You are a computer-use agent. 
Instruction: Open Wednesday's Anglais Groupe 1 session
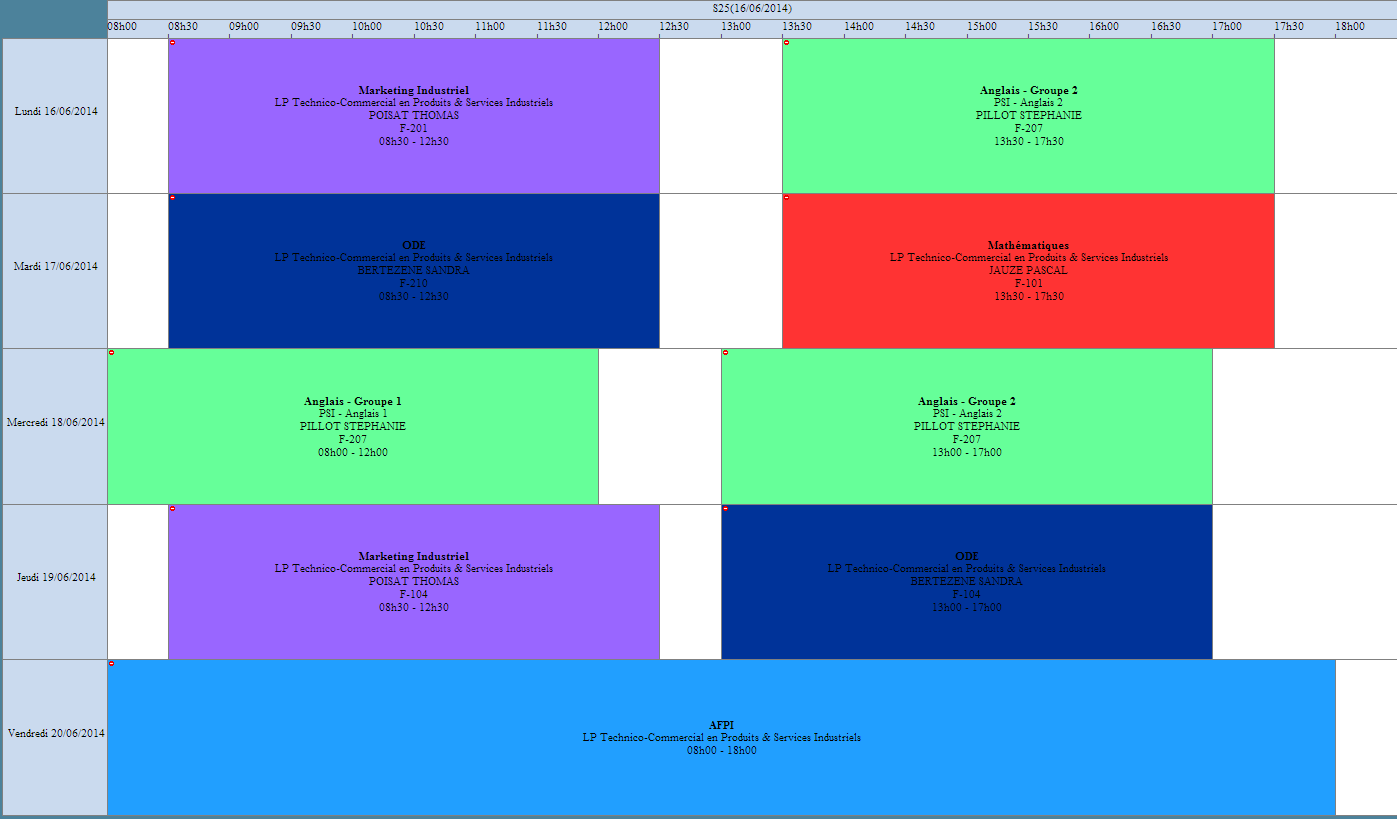coord(352,426)
